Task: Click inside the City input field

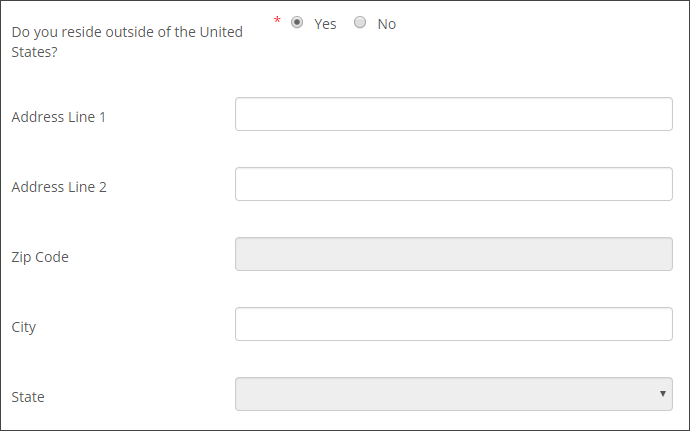Action: [453, 324]
